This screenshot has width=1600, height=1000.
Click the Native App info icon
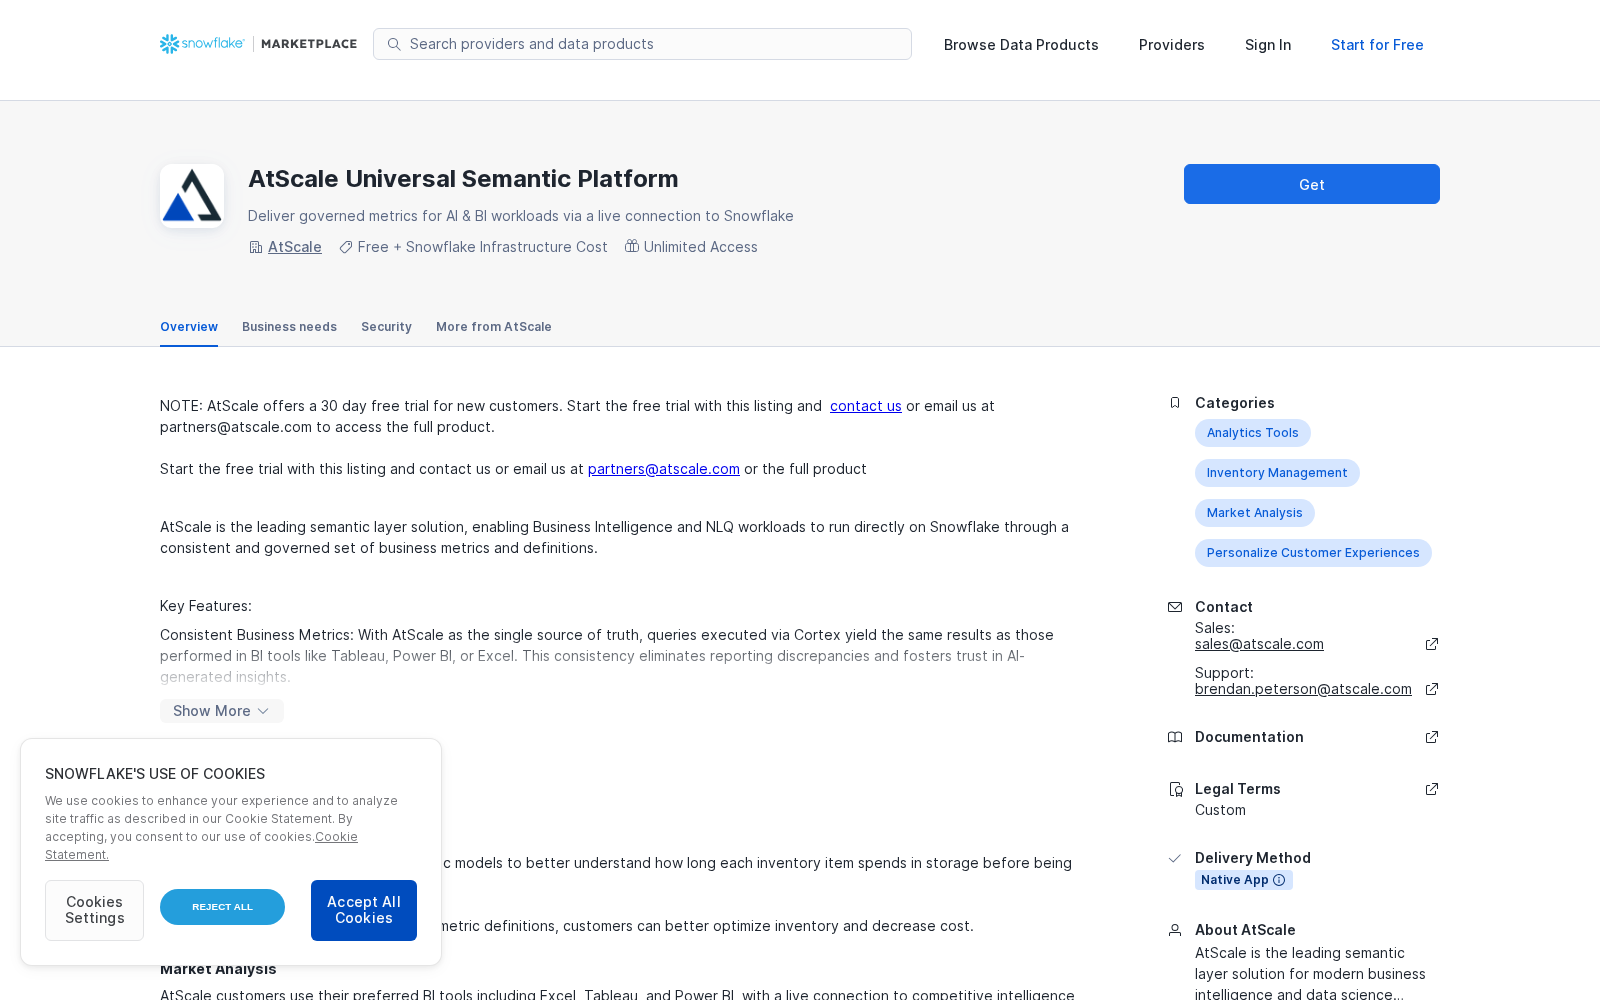point(1279,880)
